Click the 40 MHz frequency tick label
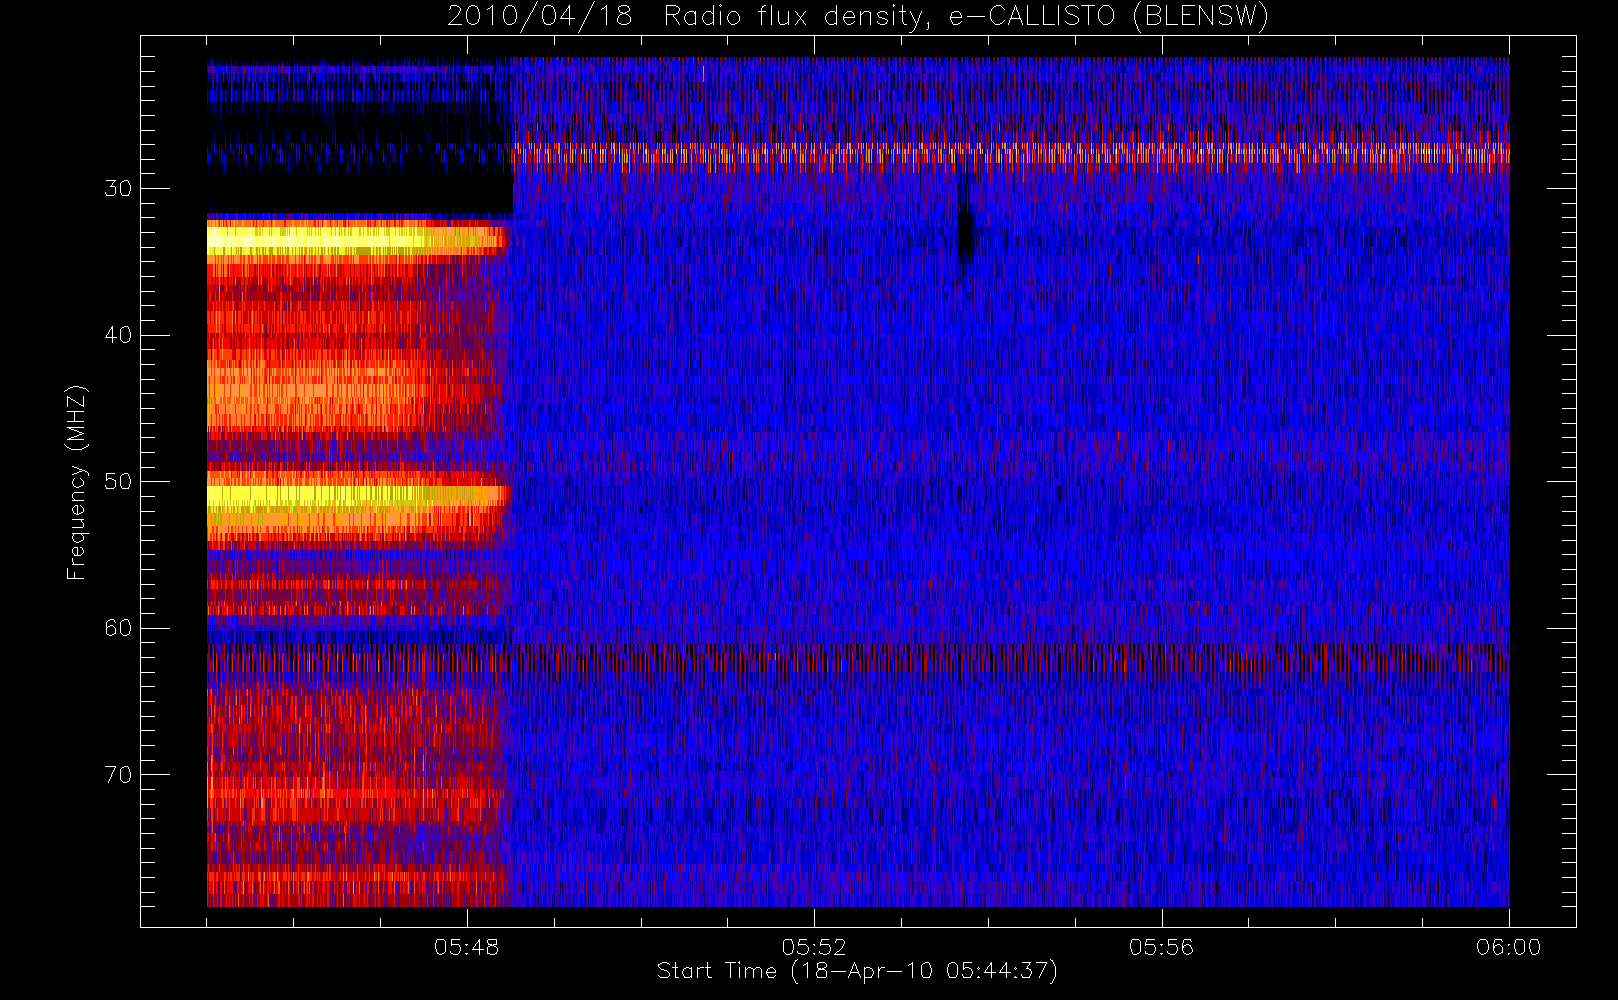 tap(118, 335)
